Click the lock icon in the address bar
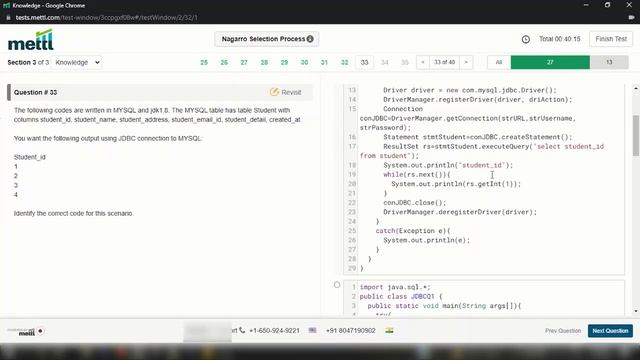 [x=8, y=18]
